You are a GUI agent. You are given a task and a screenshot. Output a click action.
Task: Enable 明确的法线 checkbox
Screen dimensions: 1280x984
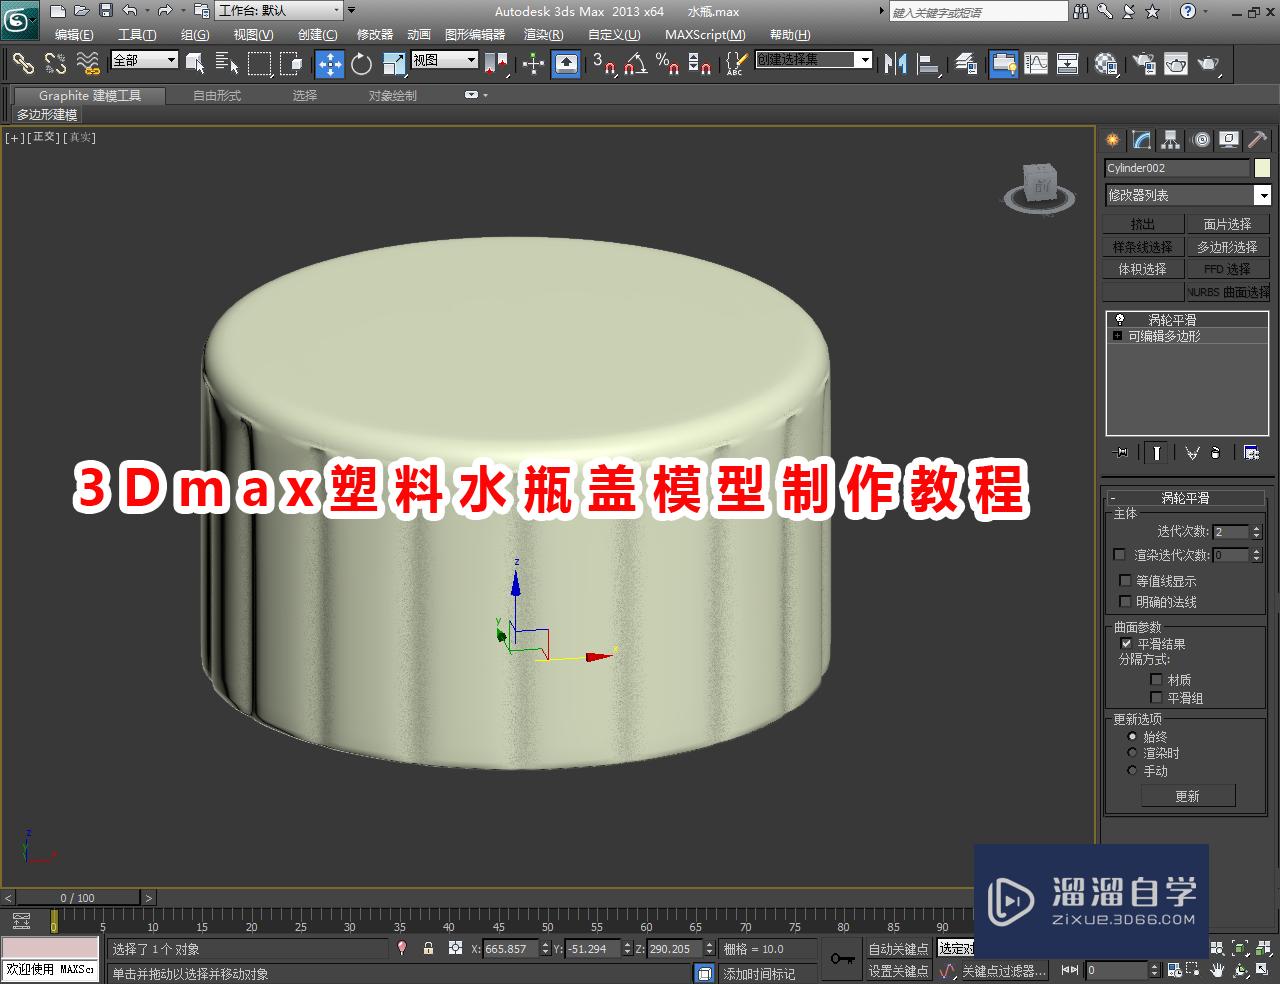pos(1125,601)
